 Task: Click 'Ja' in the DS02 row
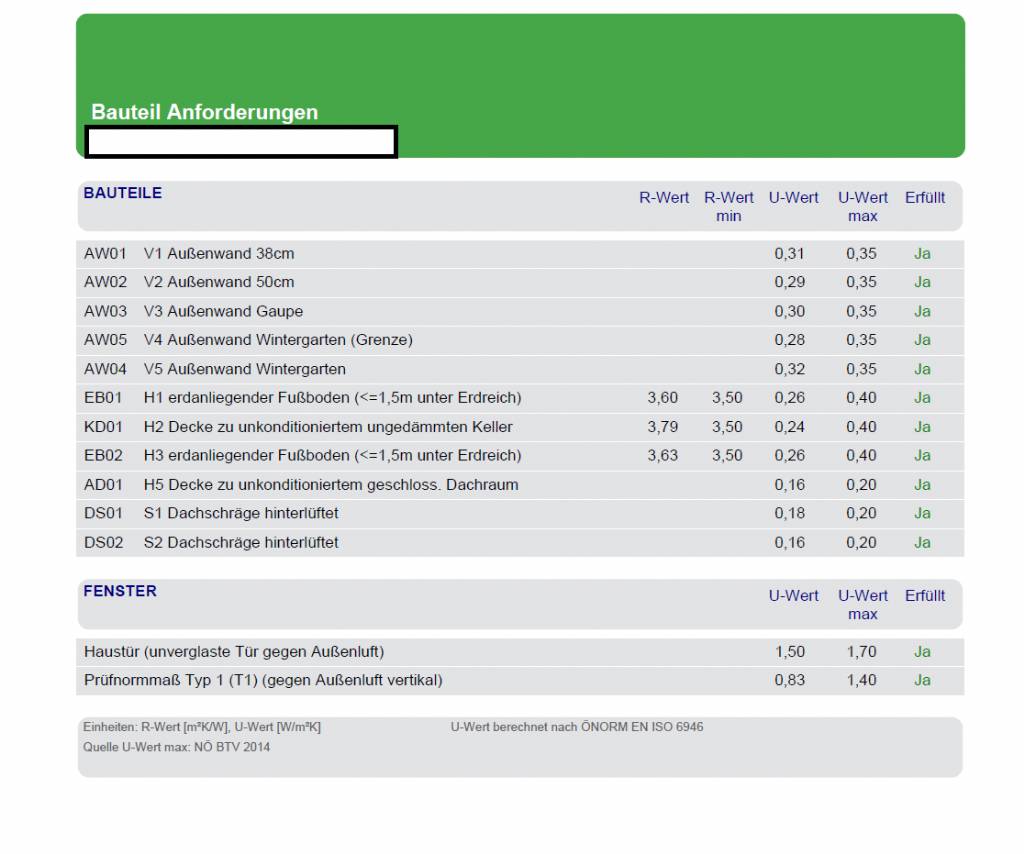pos(922,543)
